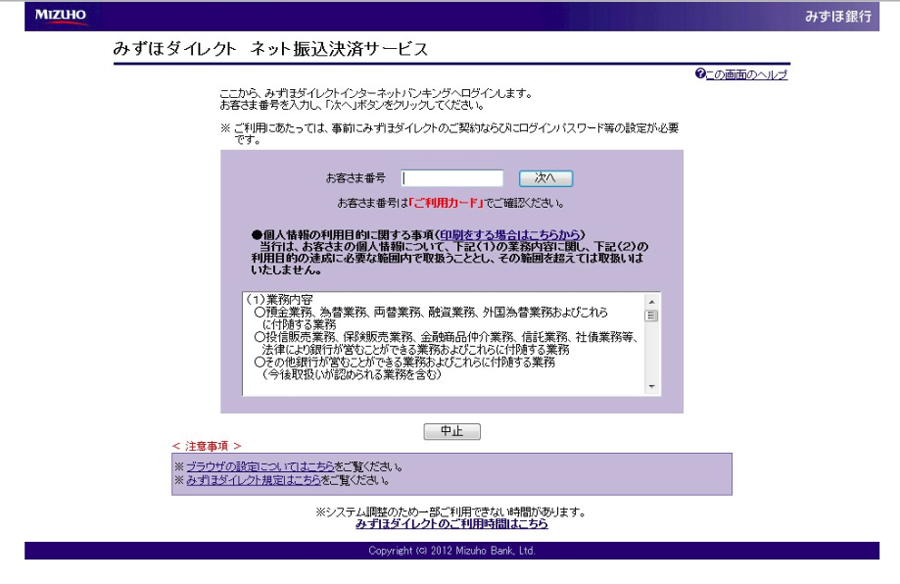Click the scroll up arrow in terms box
This screenshot has width=900, height=584.
coord(651,302)
